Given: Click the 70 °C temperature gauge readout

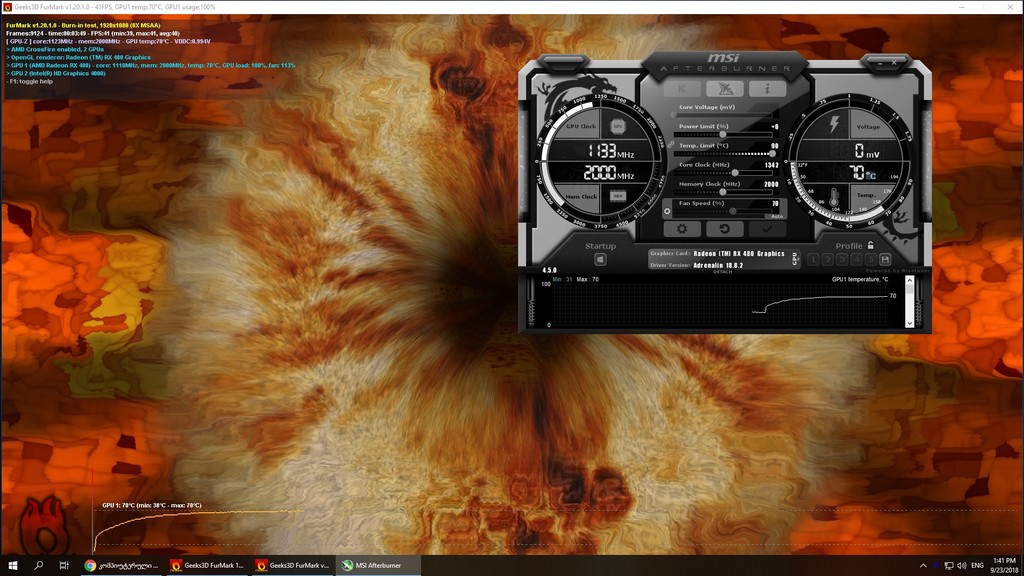Looking at the screenshot, I should [x=862, y=173].
